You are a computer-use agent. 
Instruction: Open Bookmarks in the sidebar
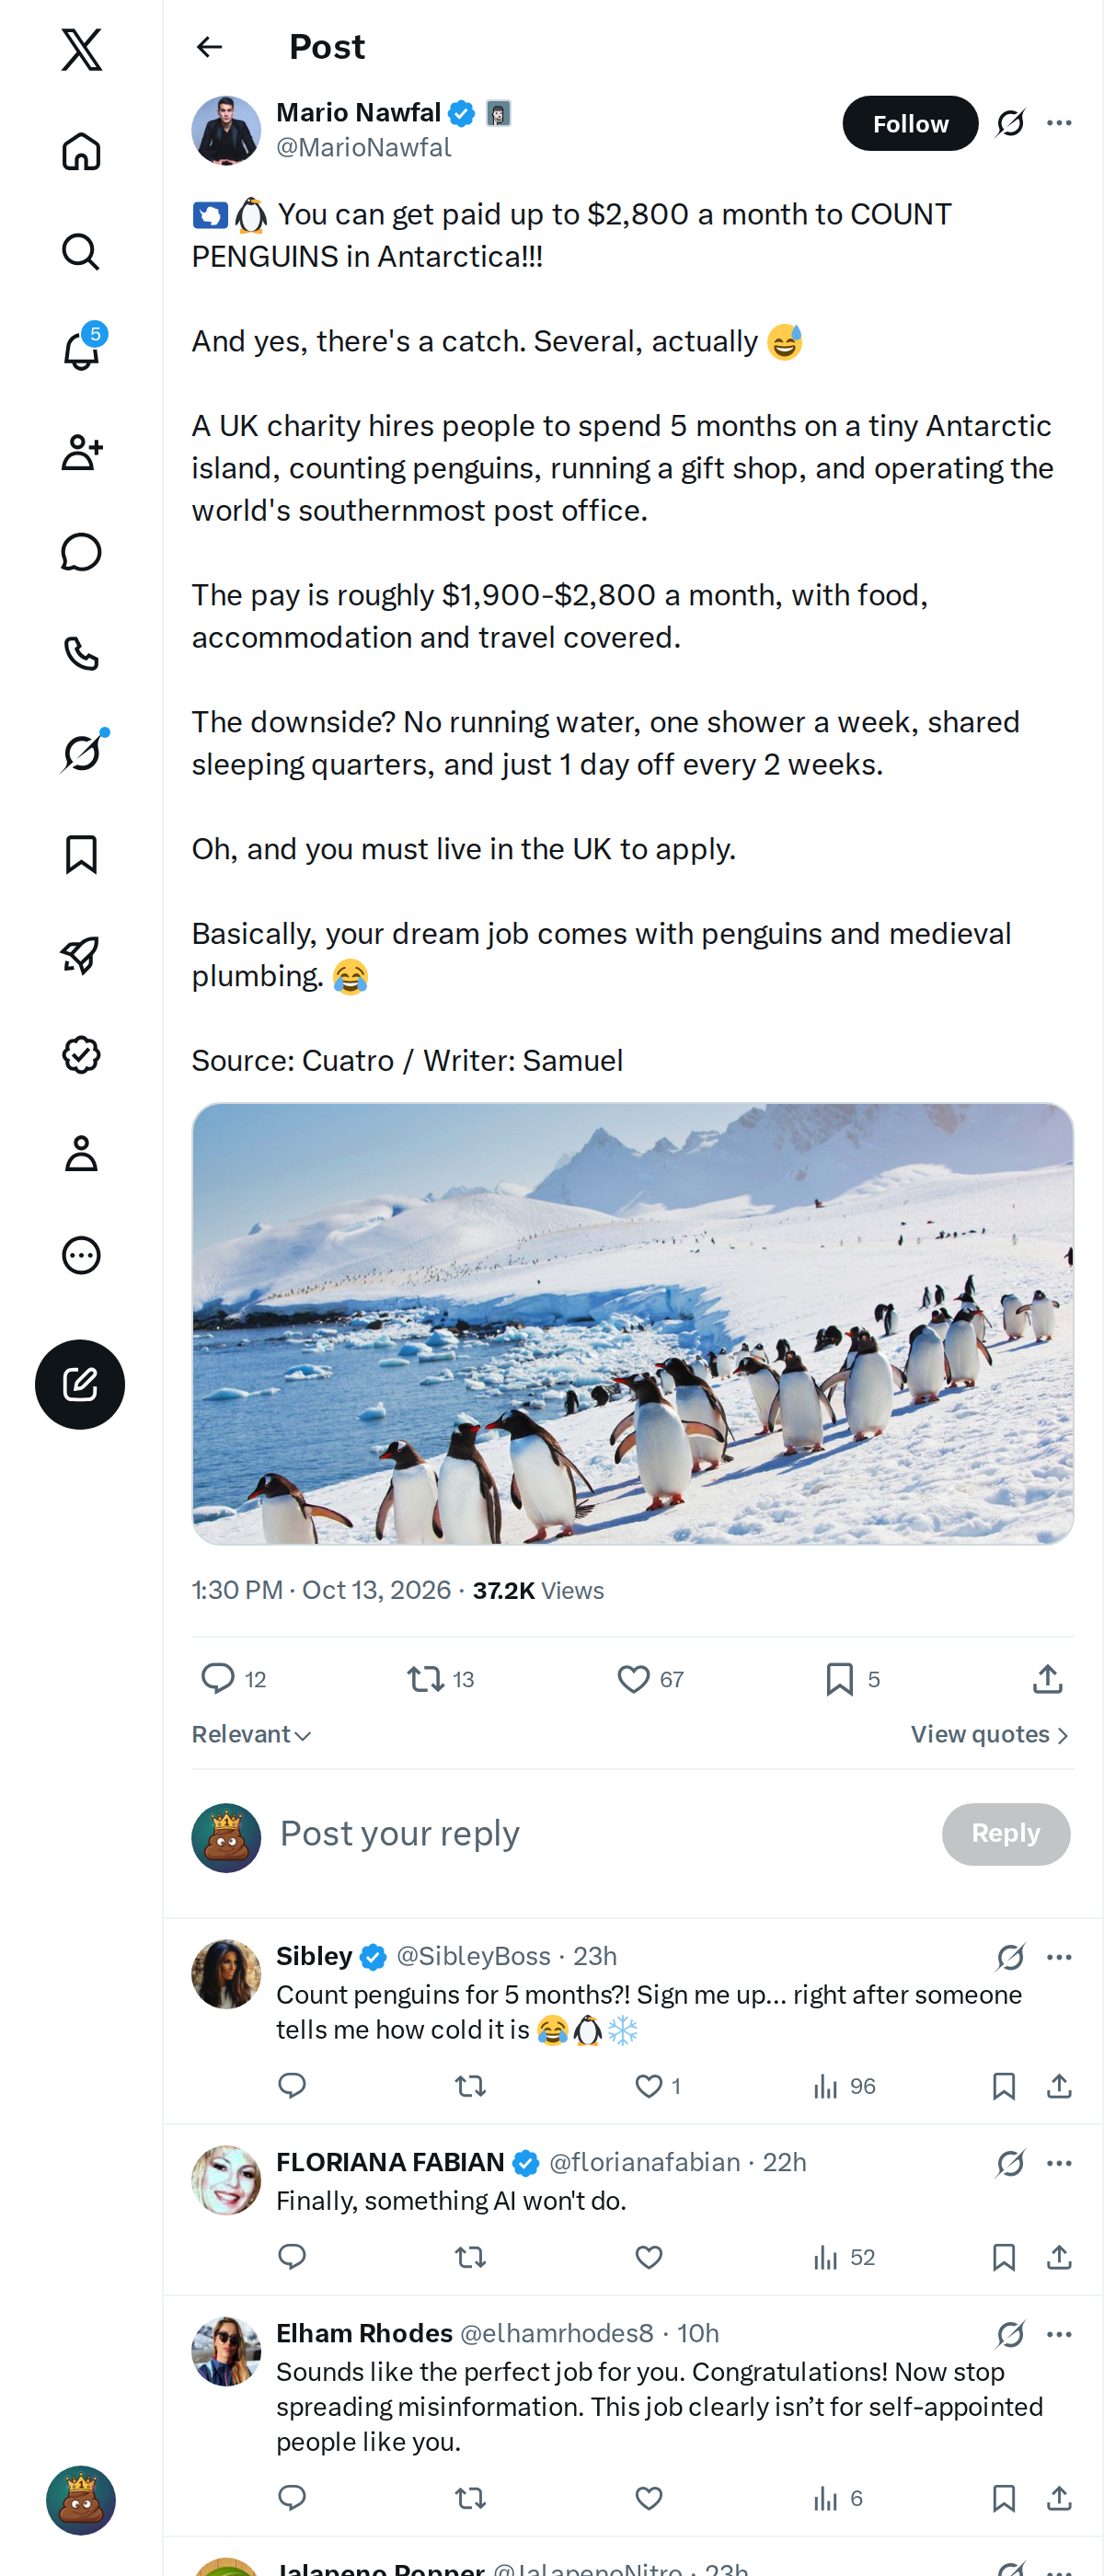[81, 854]
